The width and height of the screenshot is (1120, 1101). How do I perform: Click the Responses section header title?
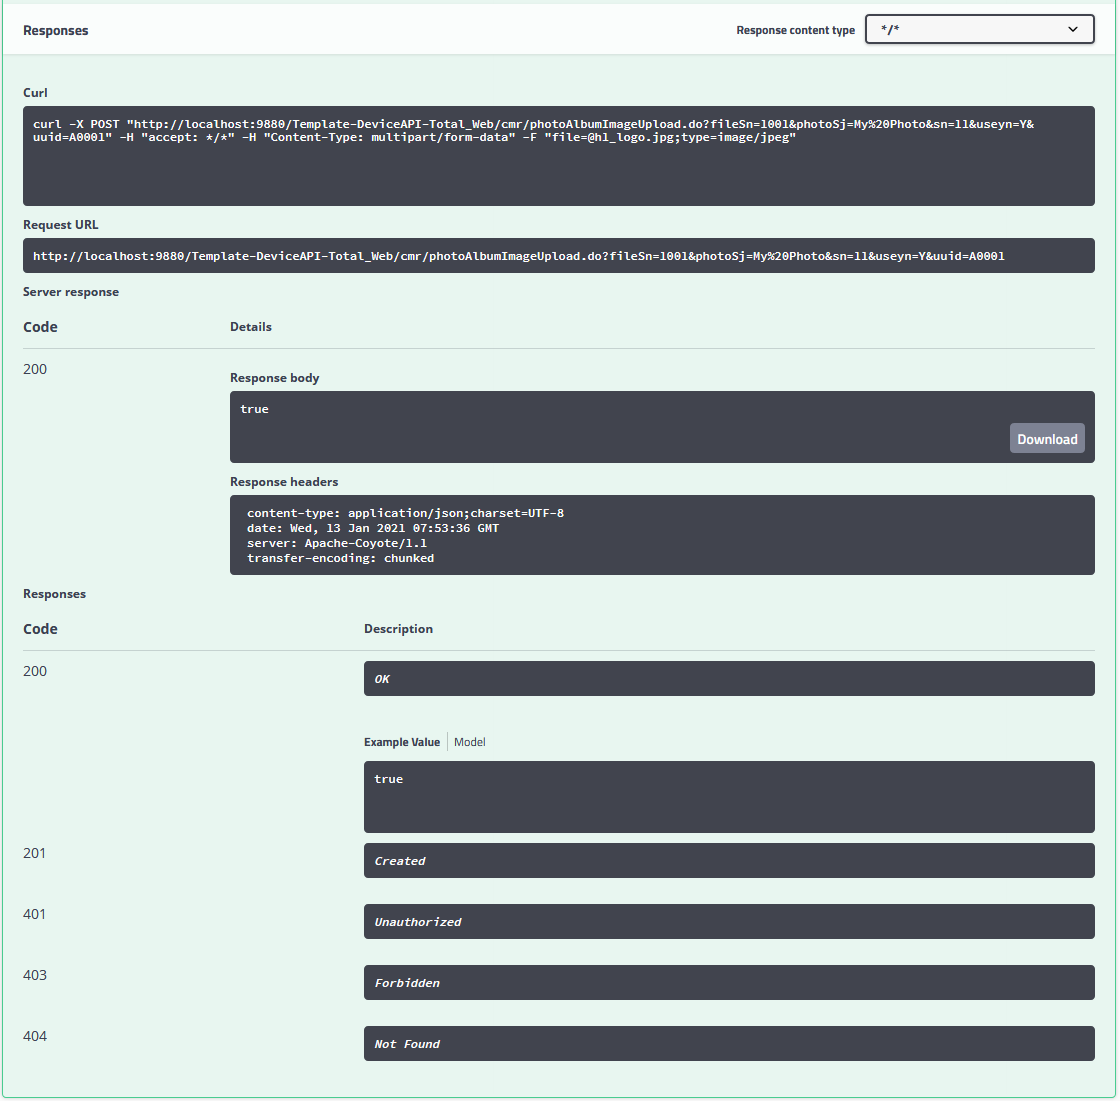pyautogui.click(x=56, y=31)
